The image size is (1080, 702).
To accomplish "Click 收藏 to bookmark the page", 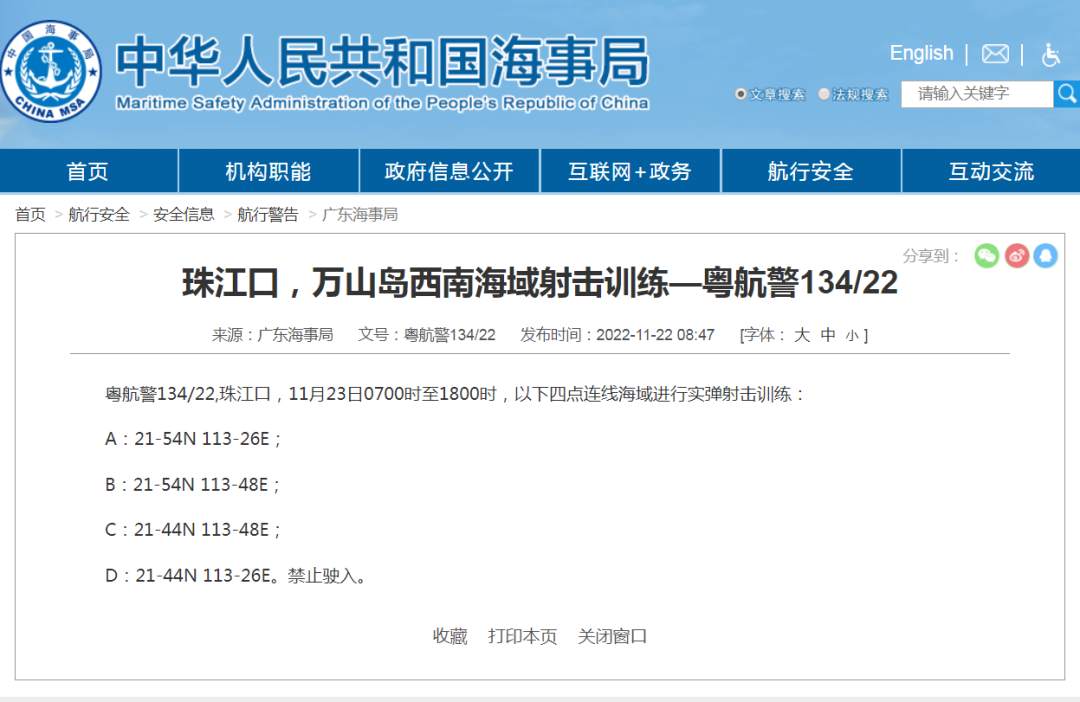I will point(450,636).
